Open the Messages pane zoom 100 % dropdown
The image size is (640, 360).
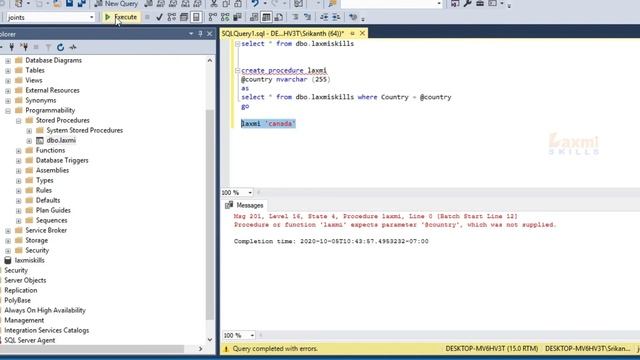point(252,336)
